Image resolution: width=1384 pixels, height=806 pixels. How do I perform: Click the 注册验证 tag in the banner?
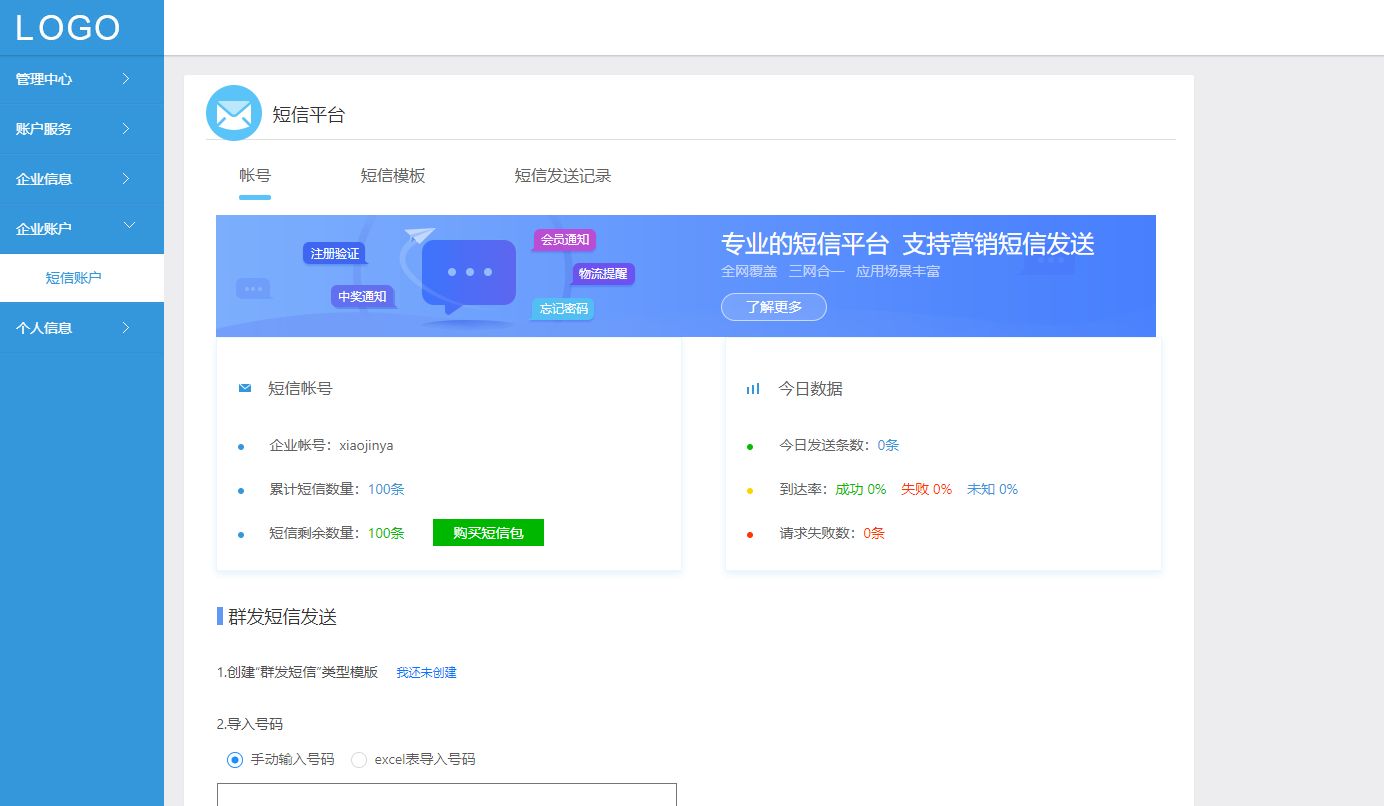click(x=334, y=254)
